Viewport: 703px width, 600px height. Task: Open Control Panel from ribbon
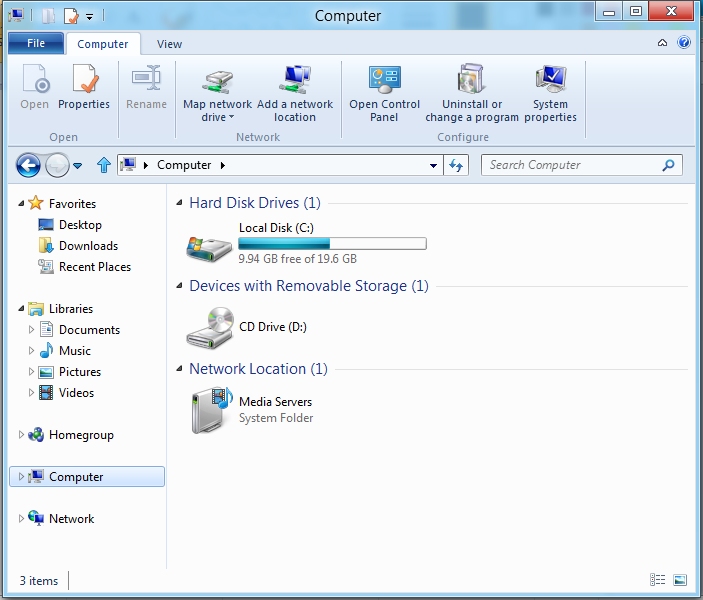click(x=384, y=93)
